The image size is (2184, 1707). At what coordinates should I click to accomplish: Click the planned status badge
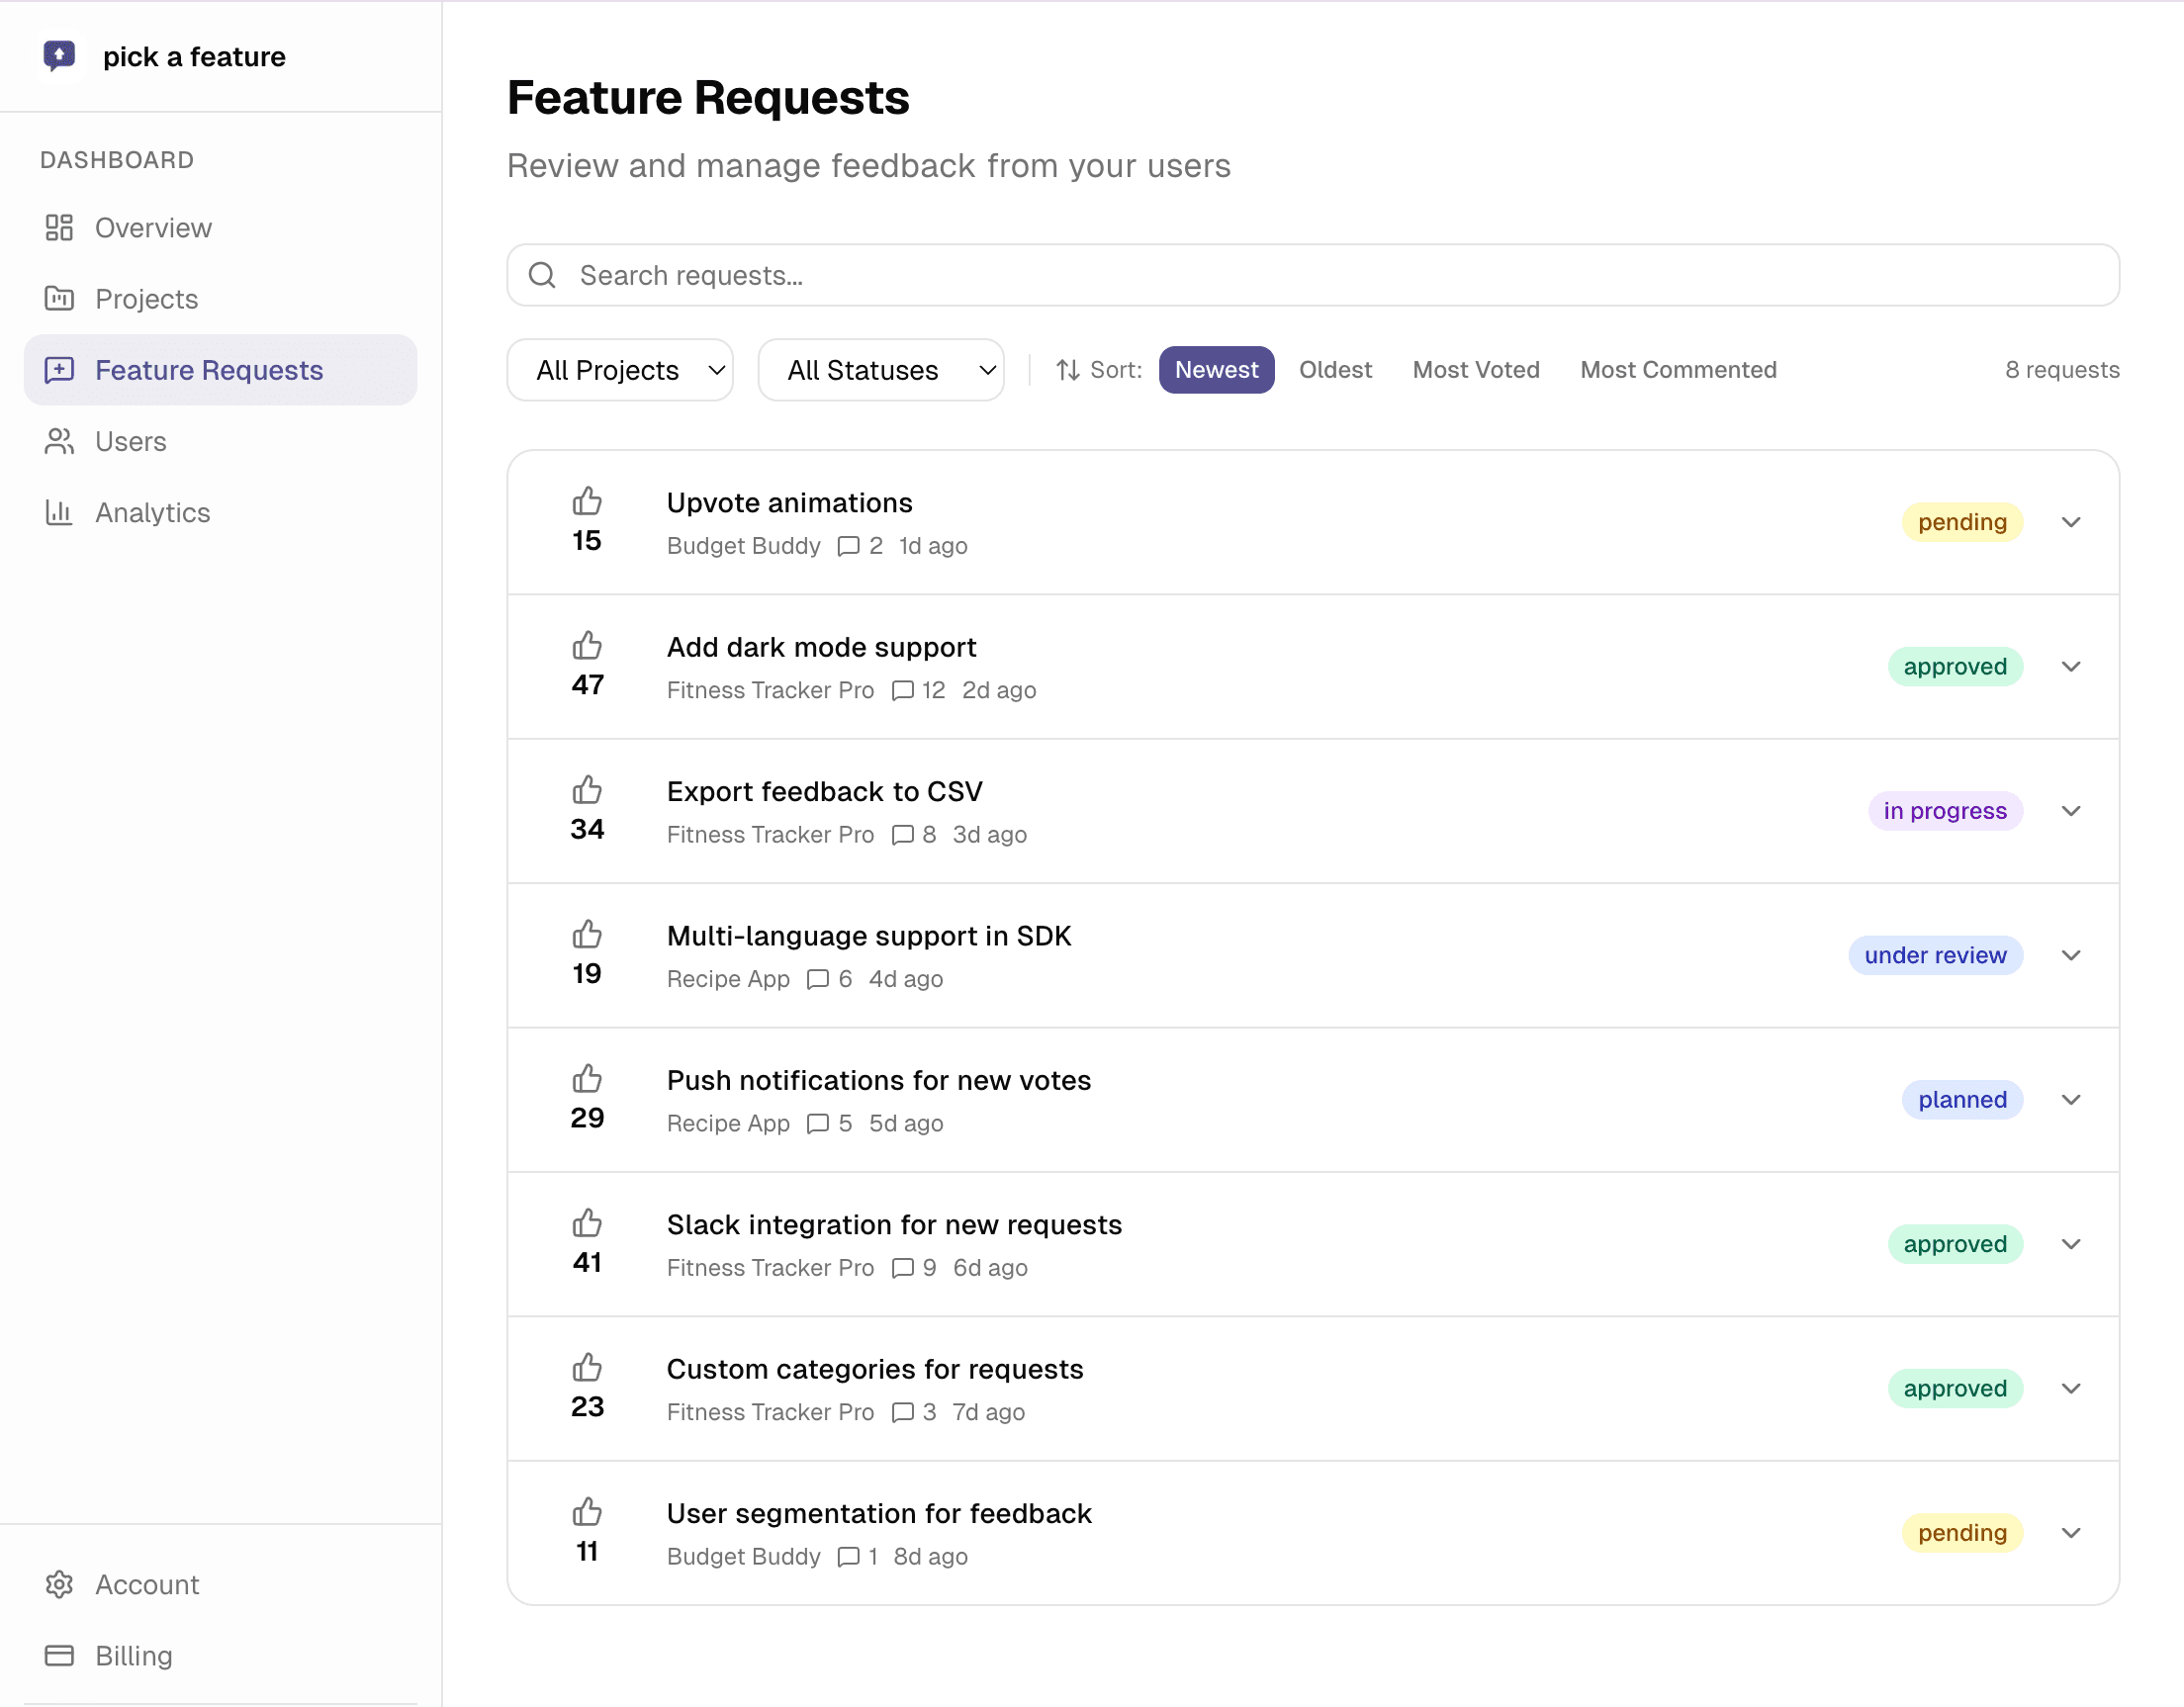coord(1962,1100)
